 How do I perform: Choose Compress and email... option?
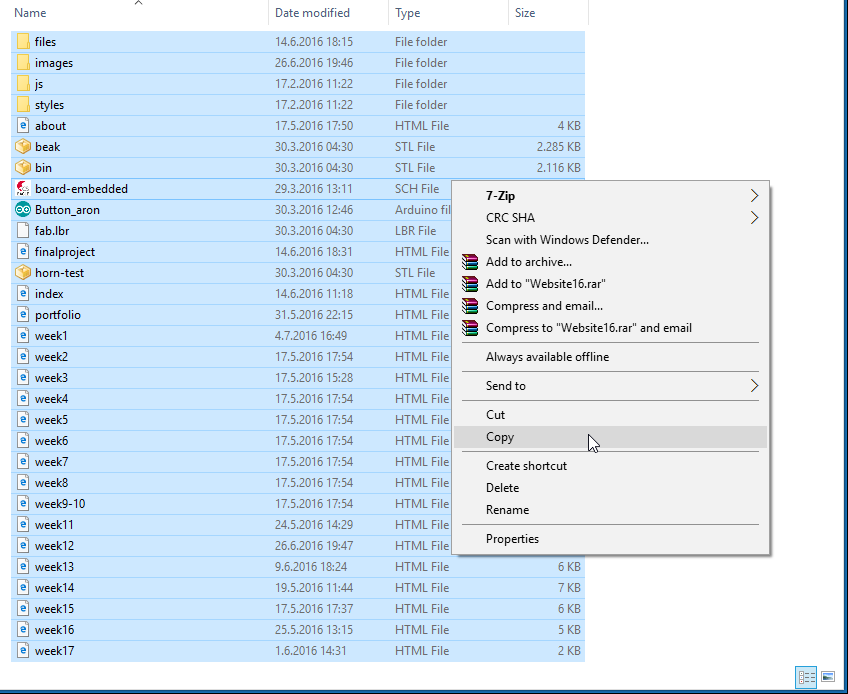[610, 306]
